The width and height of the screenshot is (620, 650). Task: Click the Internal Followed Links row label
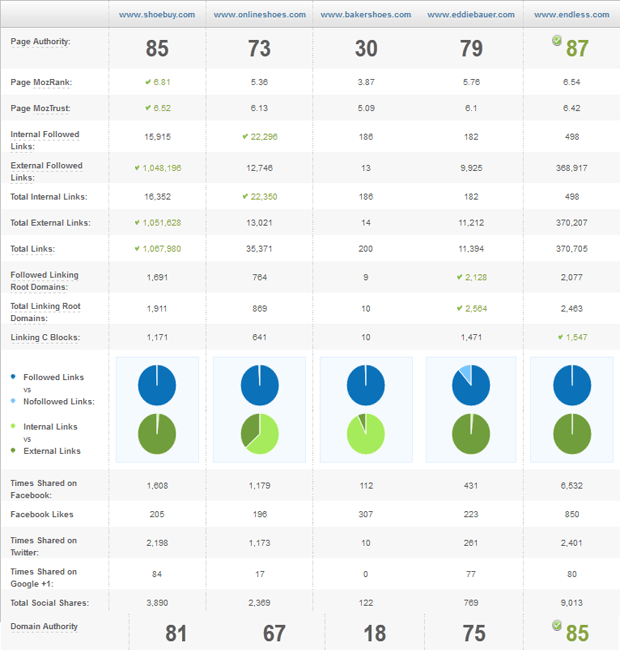tap(45, 140)
